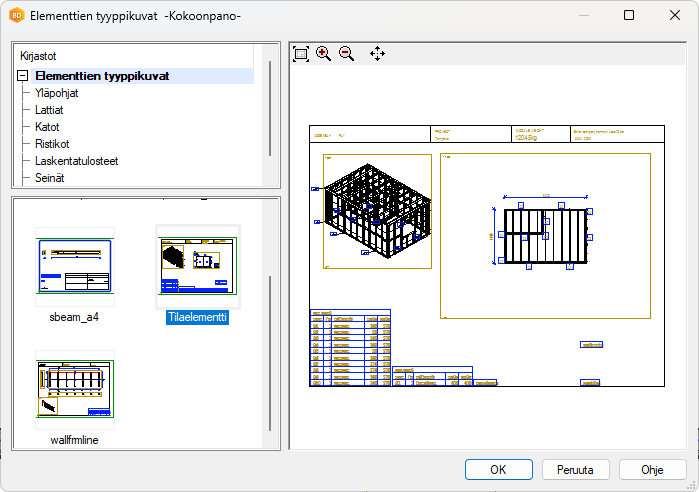This screenshot has height=492, width=699.
Task: Click the zoom extents fit icon
Action: pos(301,54)
